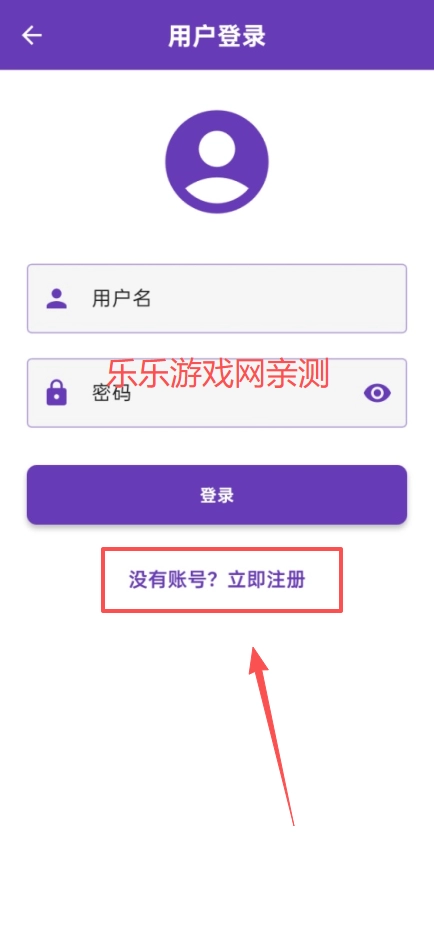The width and height of the screenshot is (434, 930).
Task: Click the 用户登录 page title
Action: click(x=217, y=36)
